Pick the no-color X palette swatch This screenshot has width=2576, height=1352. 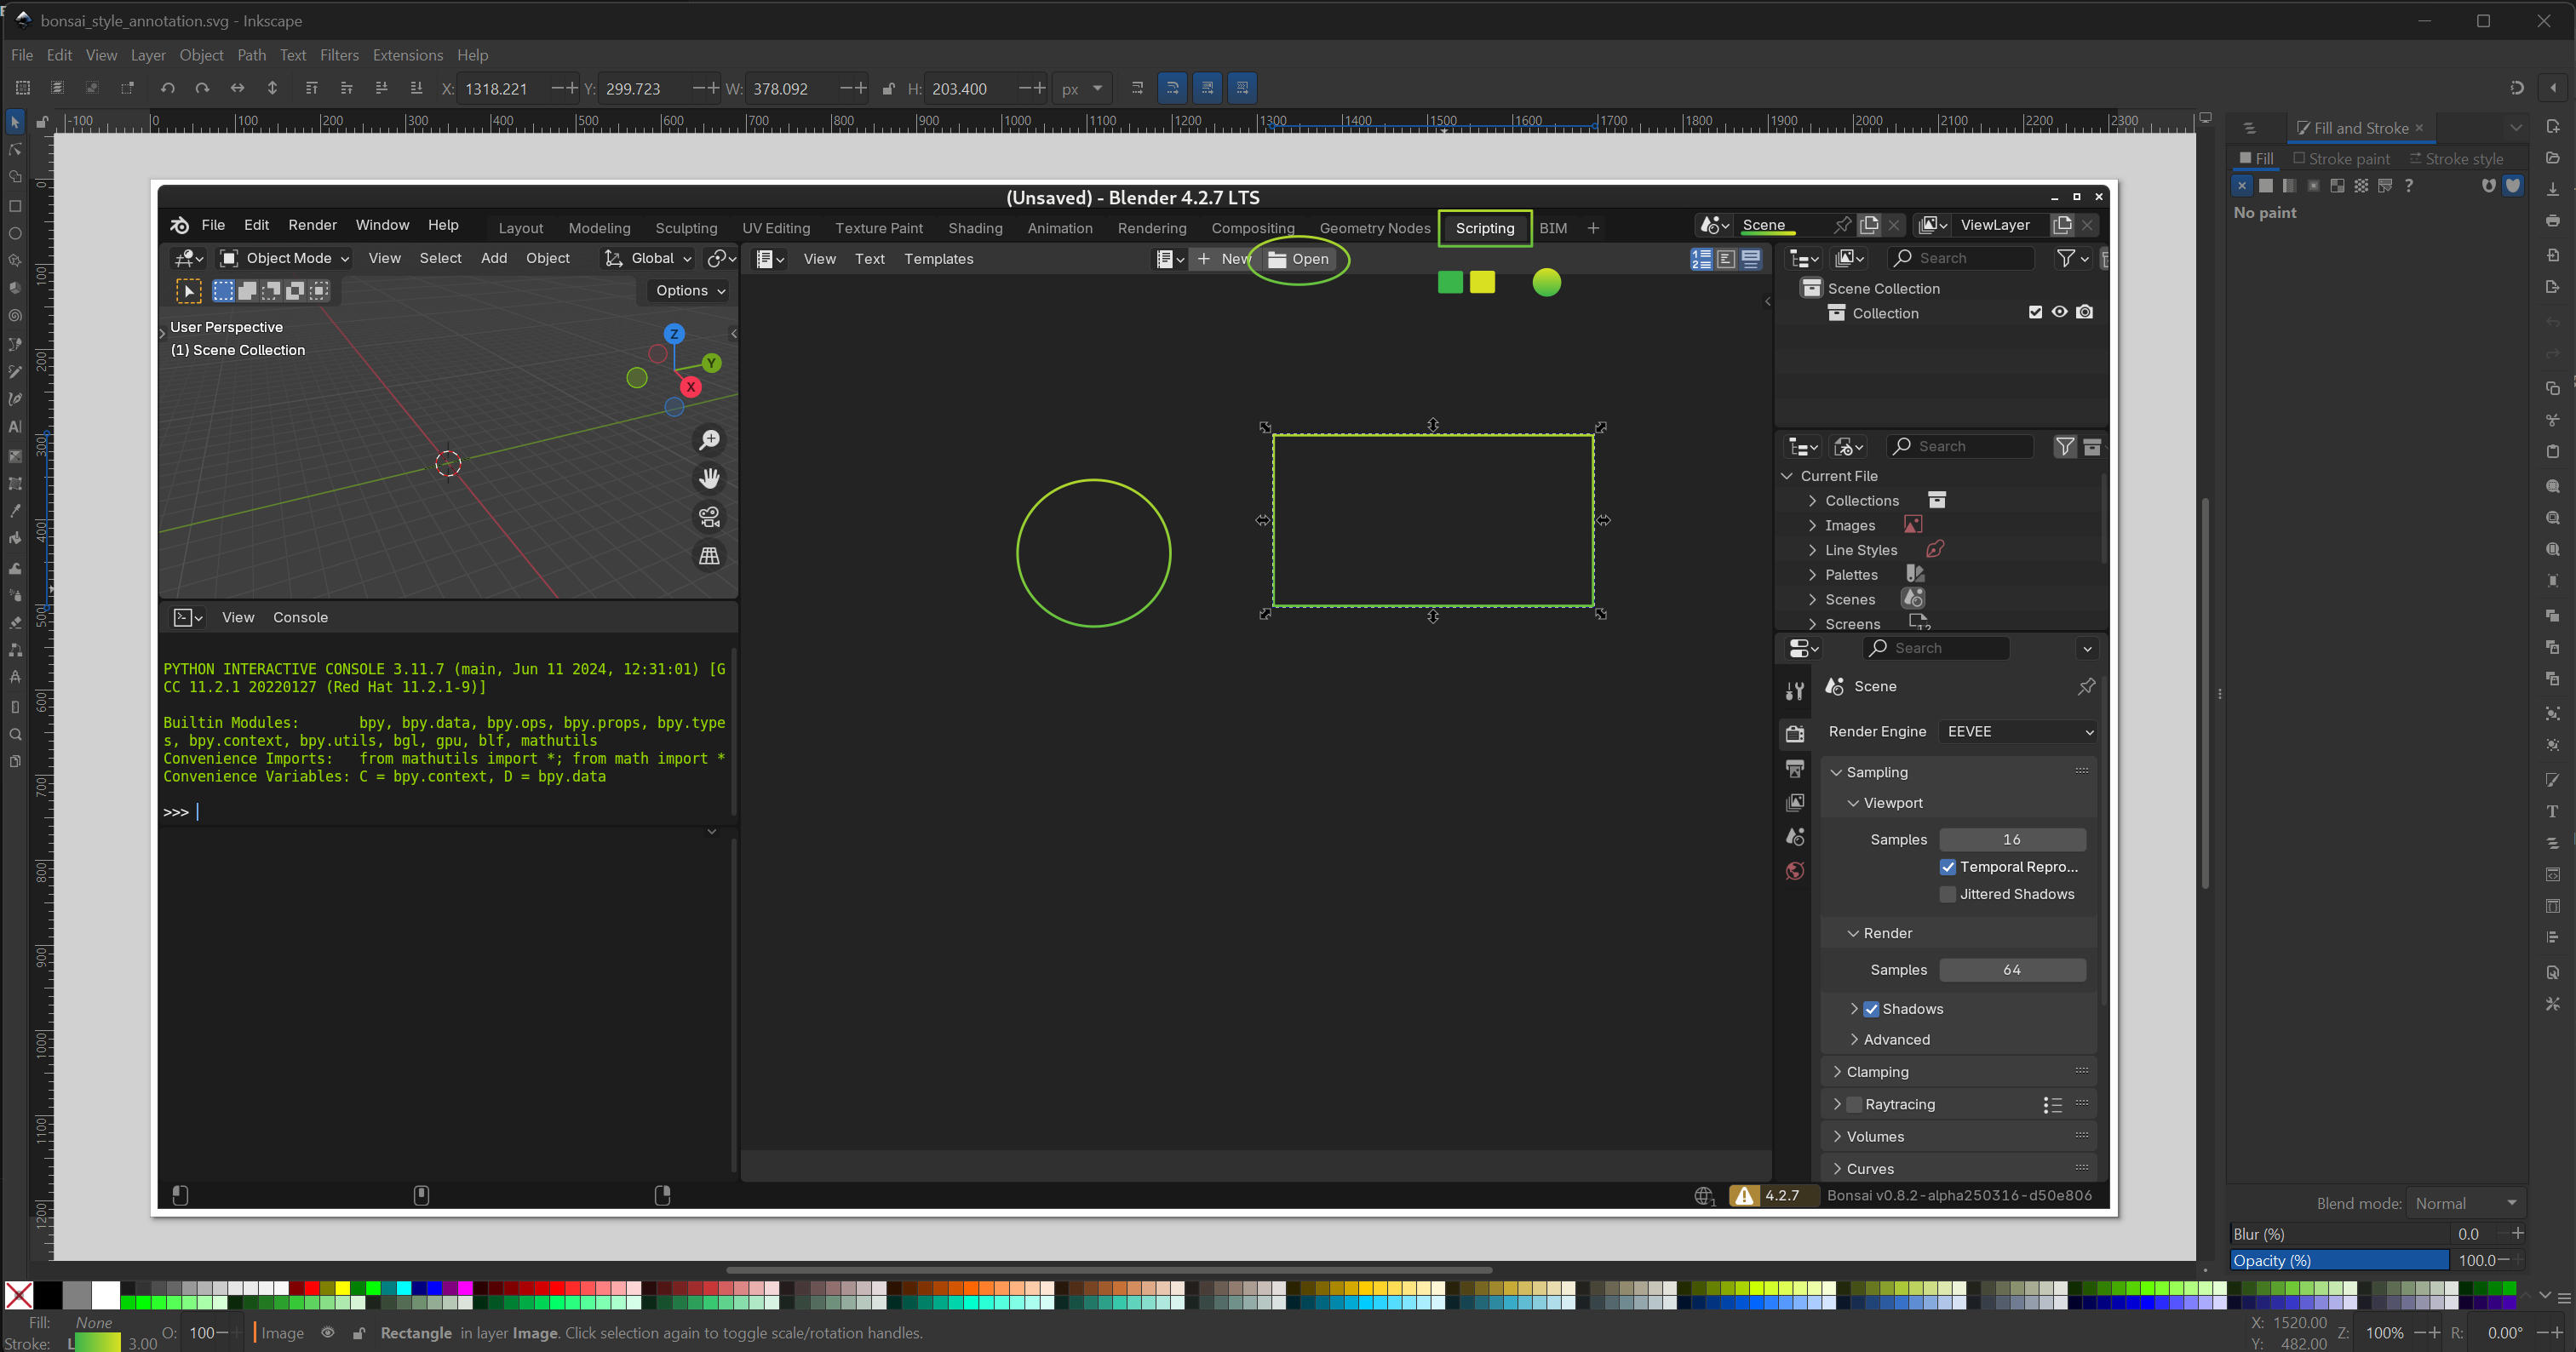[18, 1294]
